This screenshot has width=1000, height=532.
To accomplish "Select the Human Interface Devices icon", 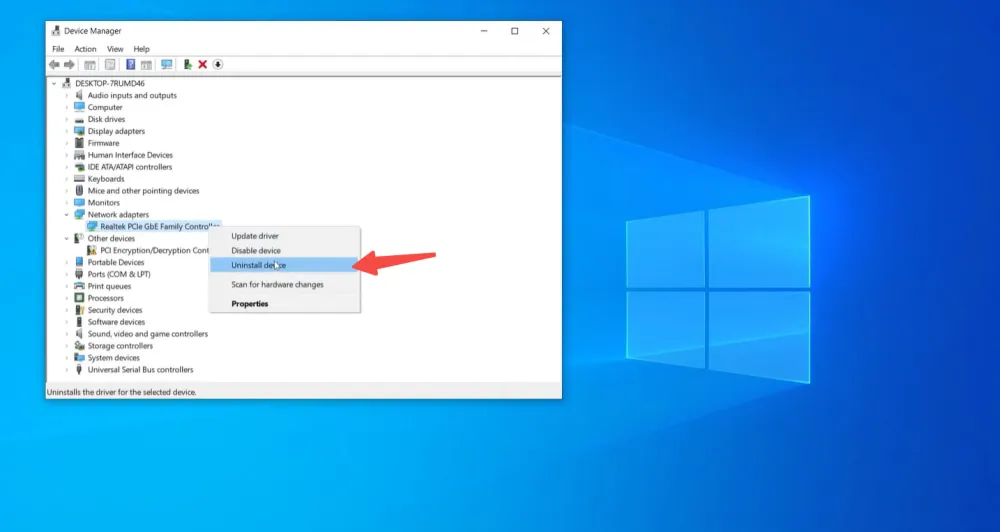I will tap(79, 155).
